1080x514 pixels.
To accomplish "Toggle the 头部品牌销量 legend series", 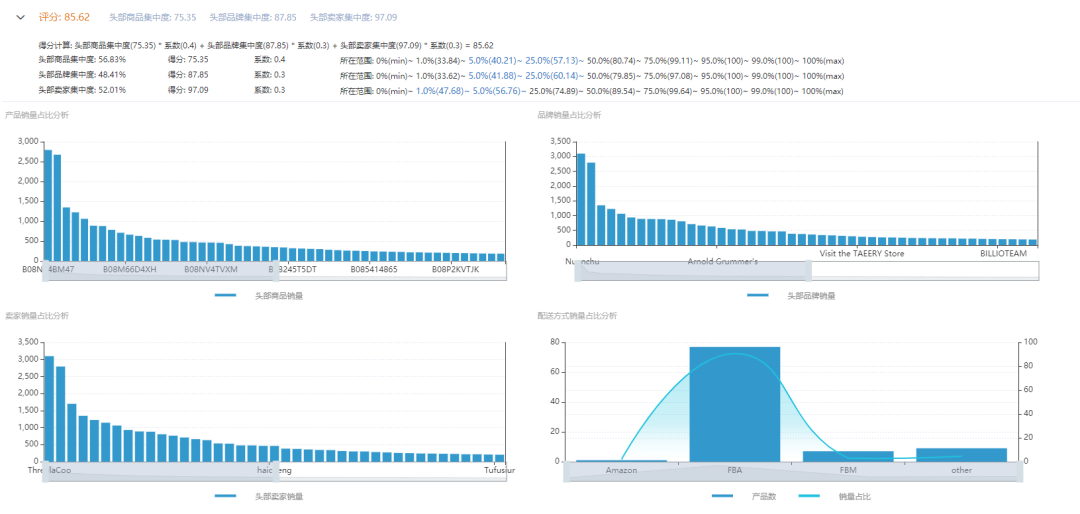I will tap(791, 296).
